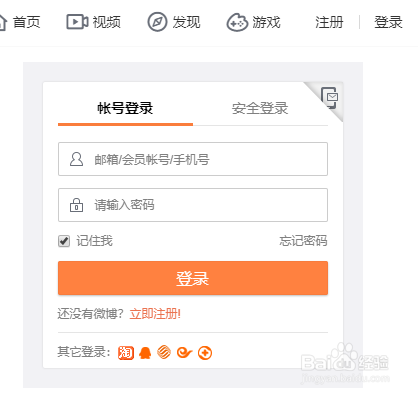Click 注册 in the top navigation
This screenshot has height=396, width=418.
pos(329,22)
